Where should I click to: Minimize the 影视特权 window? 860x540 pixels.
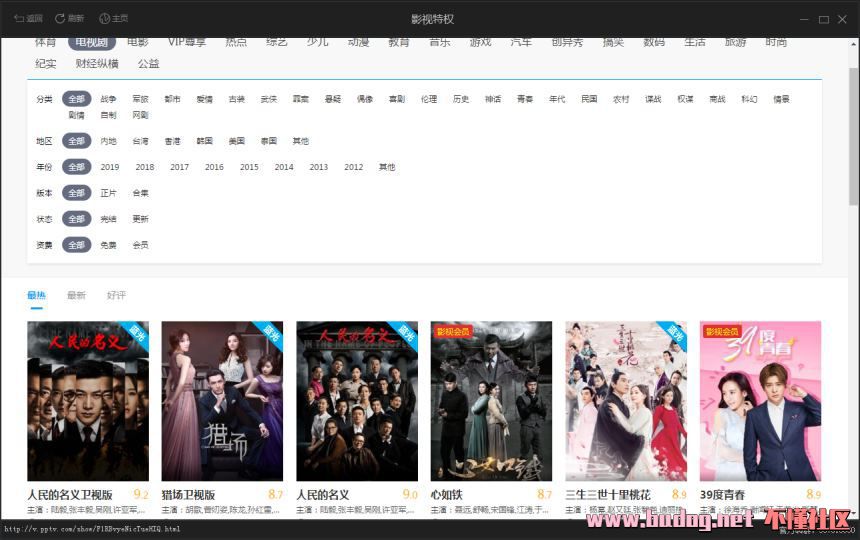pyautogui.click(x=804, y=19)
